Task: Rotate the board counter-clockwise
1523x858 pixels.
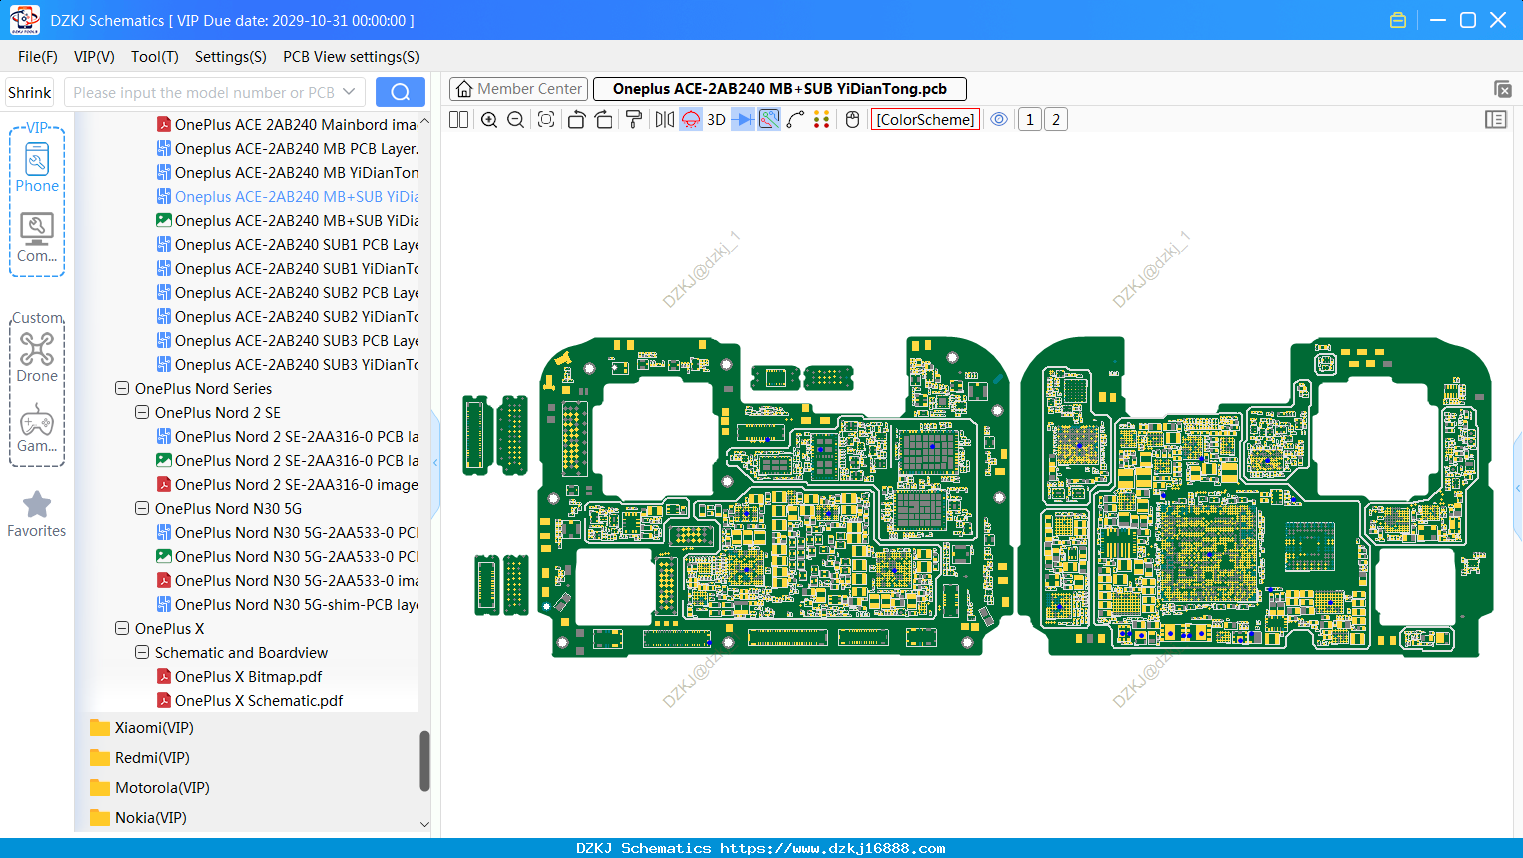Action: point(576,120)
